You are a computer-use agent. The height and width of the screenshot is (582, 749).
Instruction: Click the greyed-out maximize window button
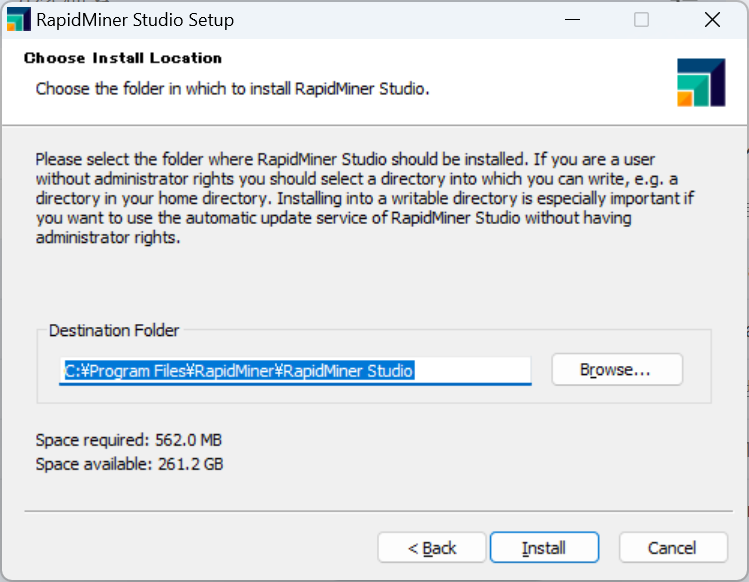coord(641,20)
